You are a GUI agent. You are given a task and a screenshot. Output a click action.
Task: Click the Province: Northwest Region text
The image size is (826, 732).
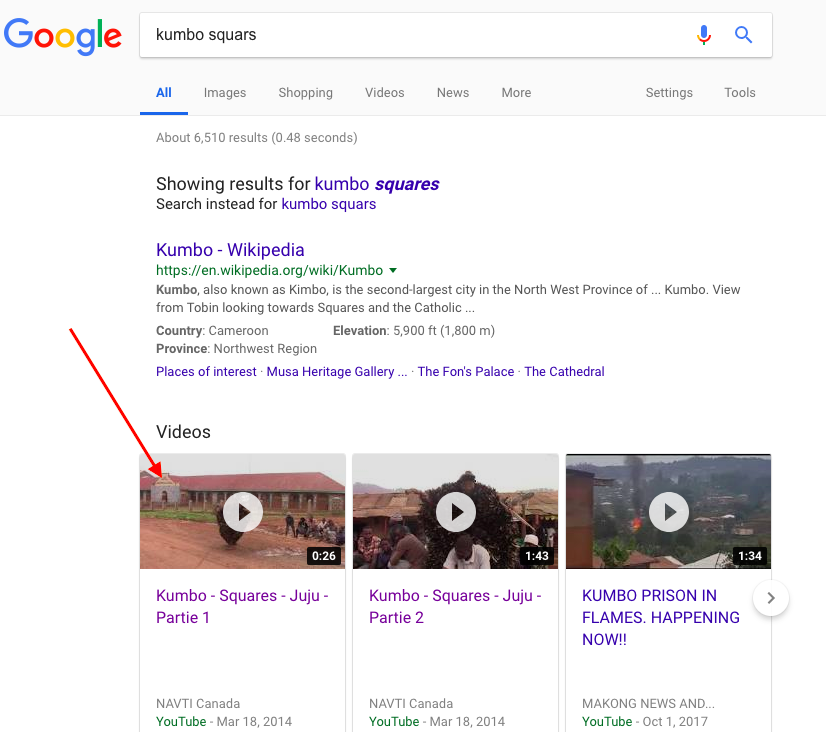pyautogui.click(x=237, y=349)
